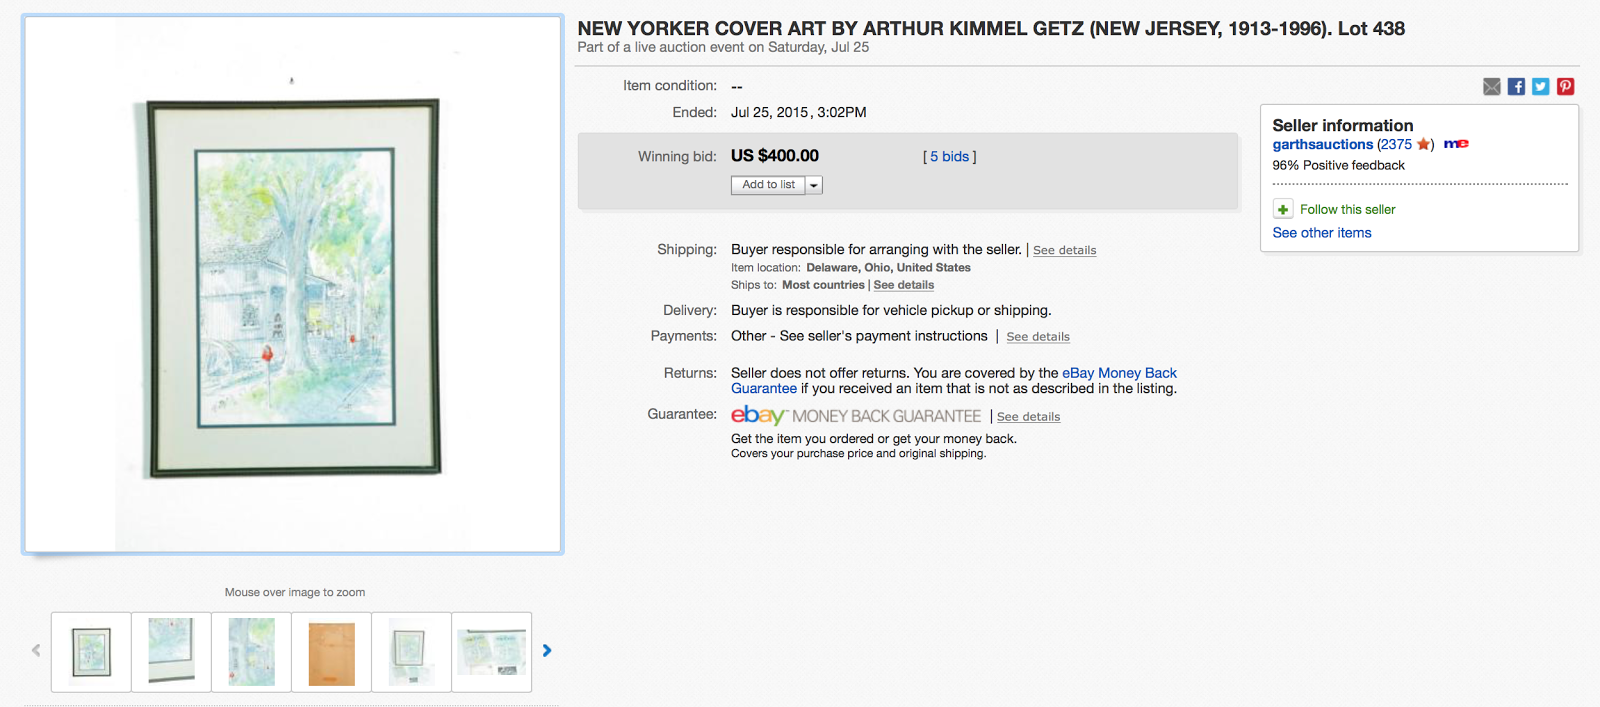Open the 5 bids history link

949,156
